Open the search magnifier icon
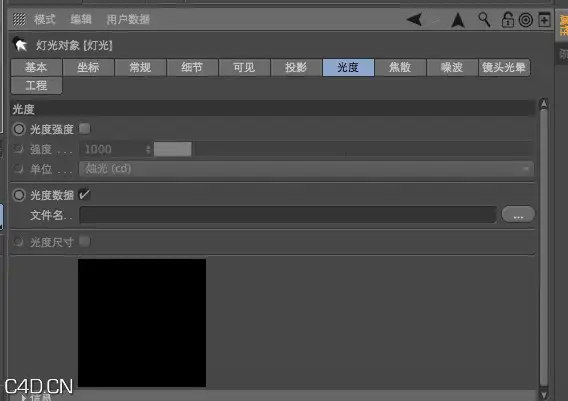The width and height of the screenshot is (568, 401). 484,20
